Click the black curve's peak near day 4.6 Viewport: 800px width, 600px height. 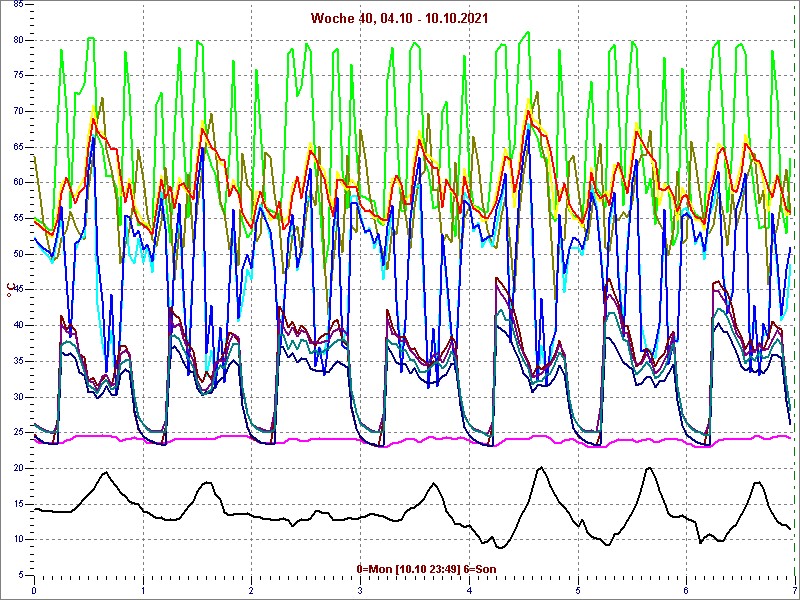(541, 467)
